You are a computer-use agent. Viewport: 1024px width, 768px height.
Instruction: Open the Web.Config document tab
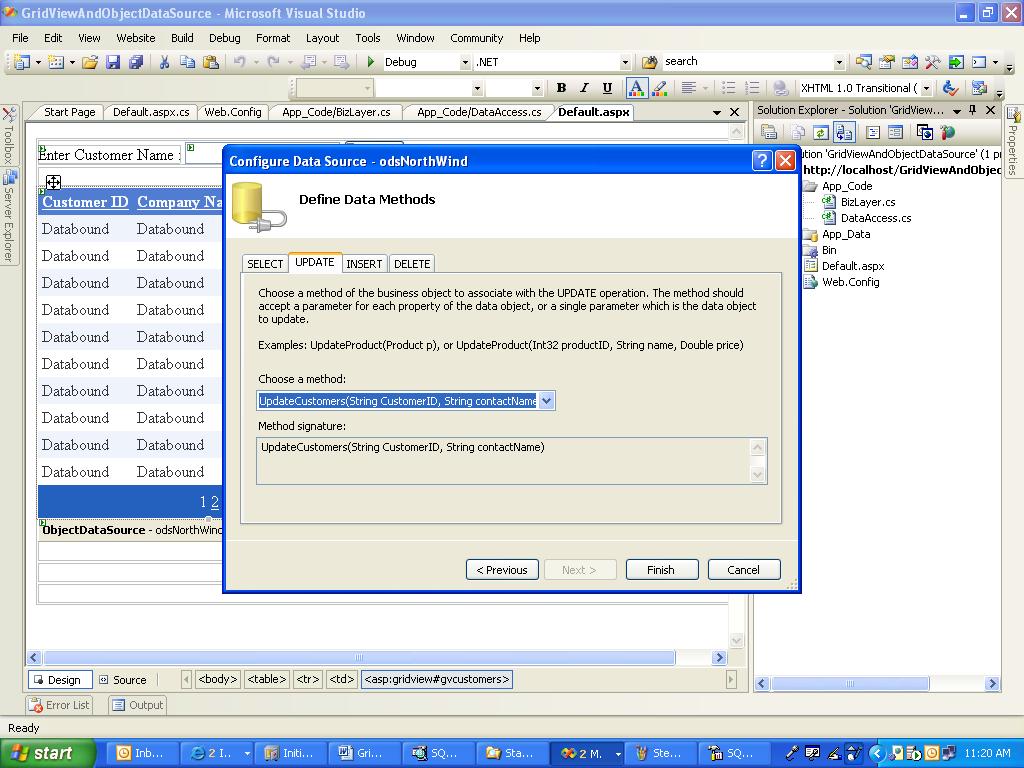coord(232,112)
